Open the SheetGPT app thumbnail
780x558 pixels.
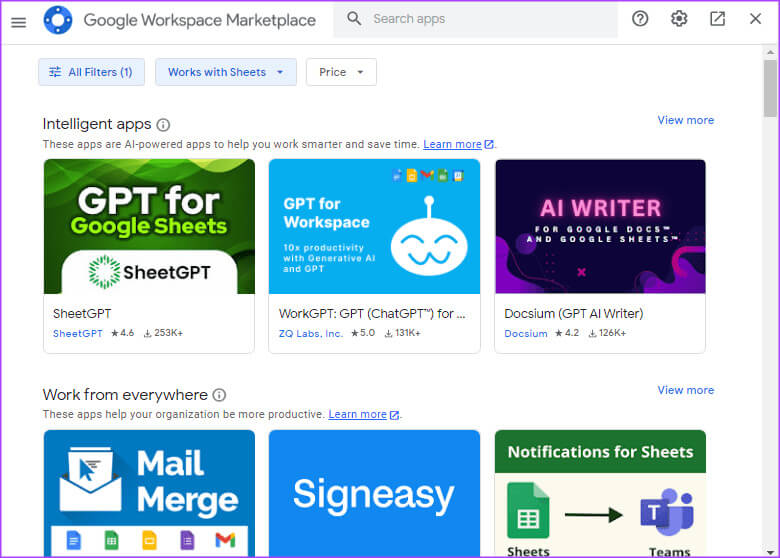click(x=149, y=227)
